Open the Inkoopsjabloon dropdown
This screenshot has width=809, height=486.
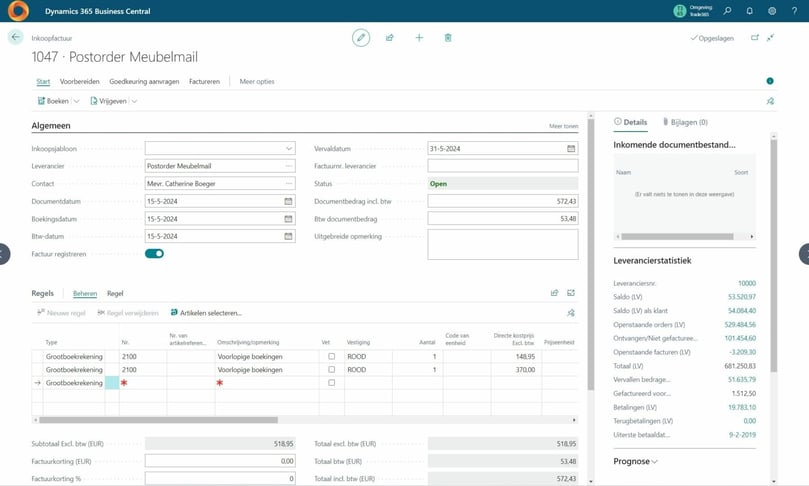(289, 149)
